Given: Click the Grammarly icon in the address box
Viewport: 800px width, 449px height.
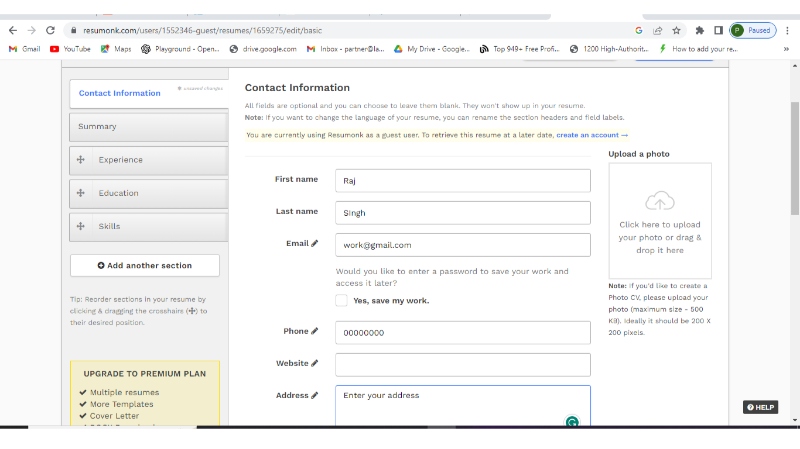Looking at the screenshot, I should pyautogui.click(x=572, y=422).
